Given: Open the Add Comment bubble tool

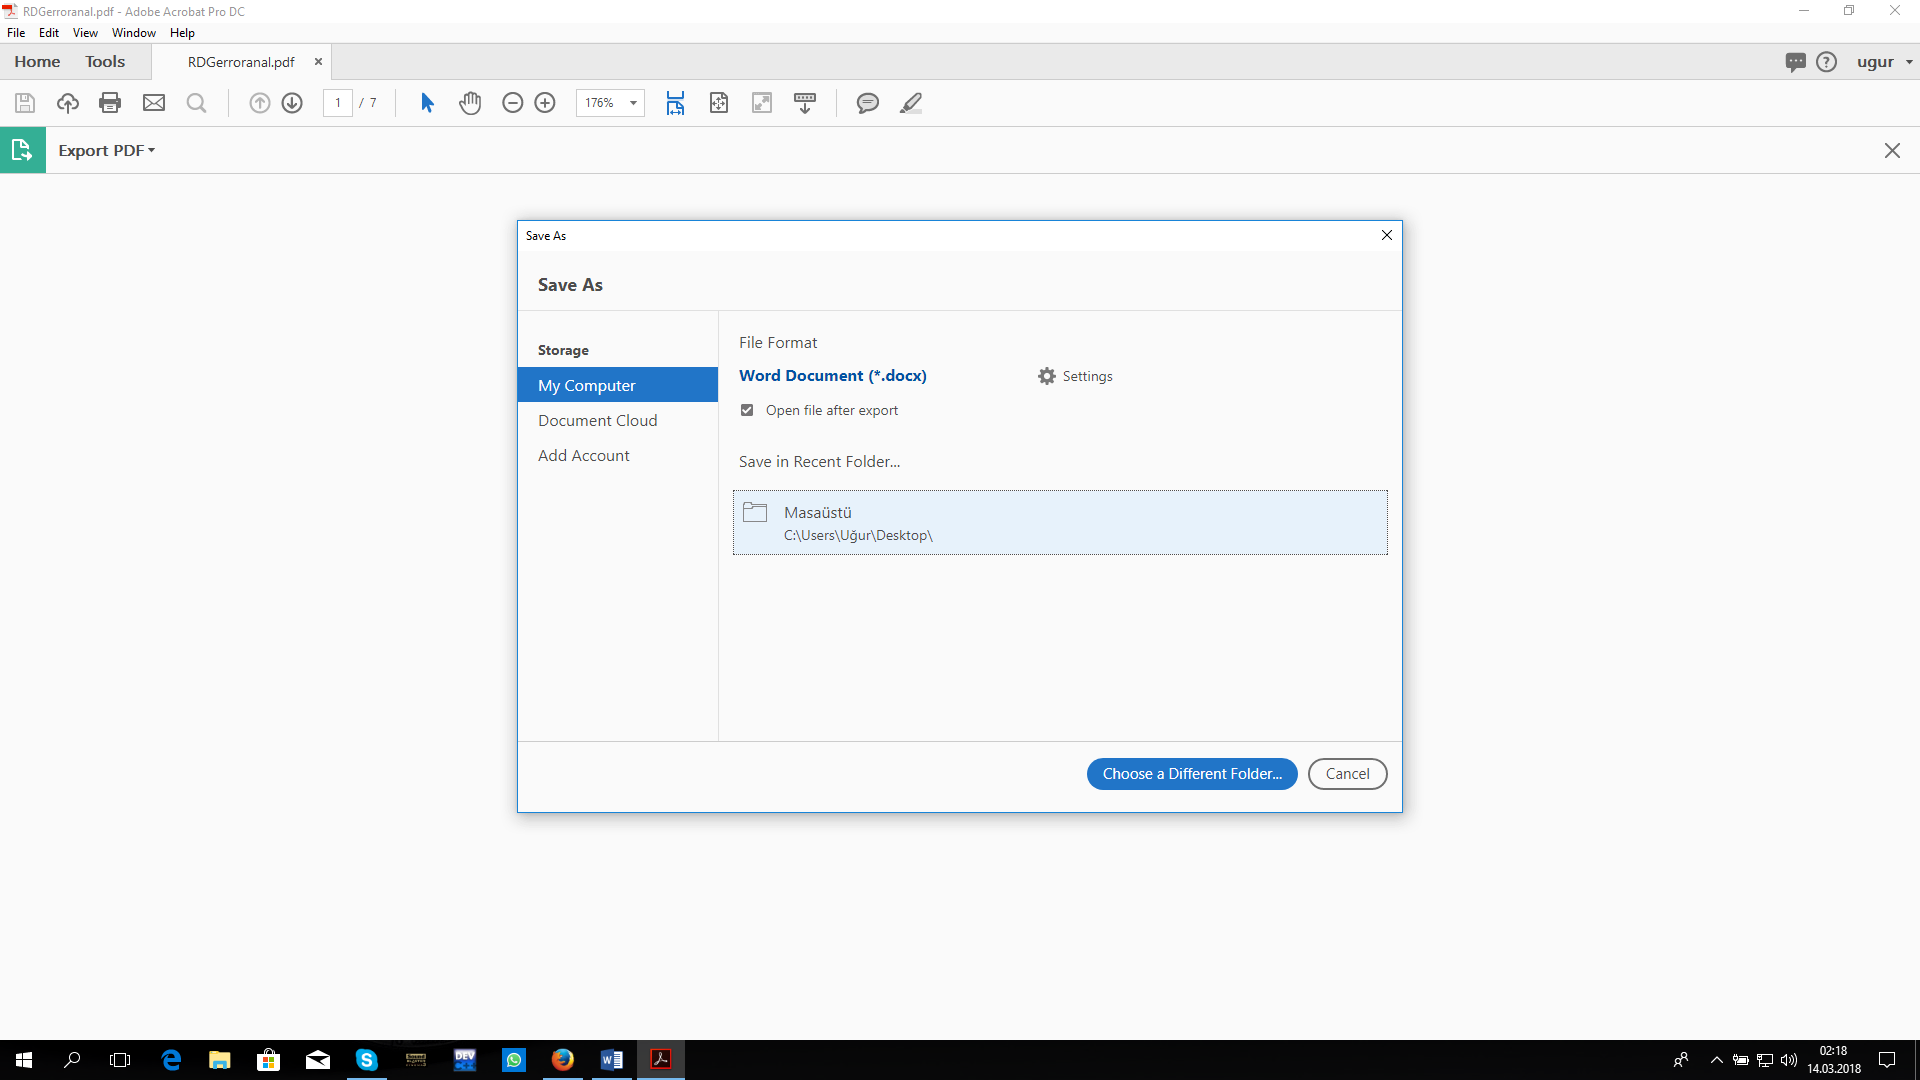Looking at the screenshot, I should [867, 103].
